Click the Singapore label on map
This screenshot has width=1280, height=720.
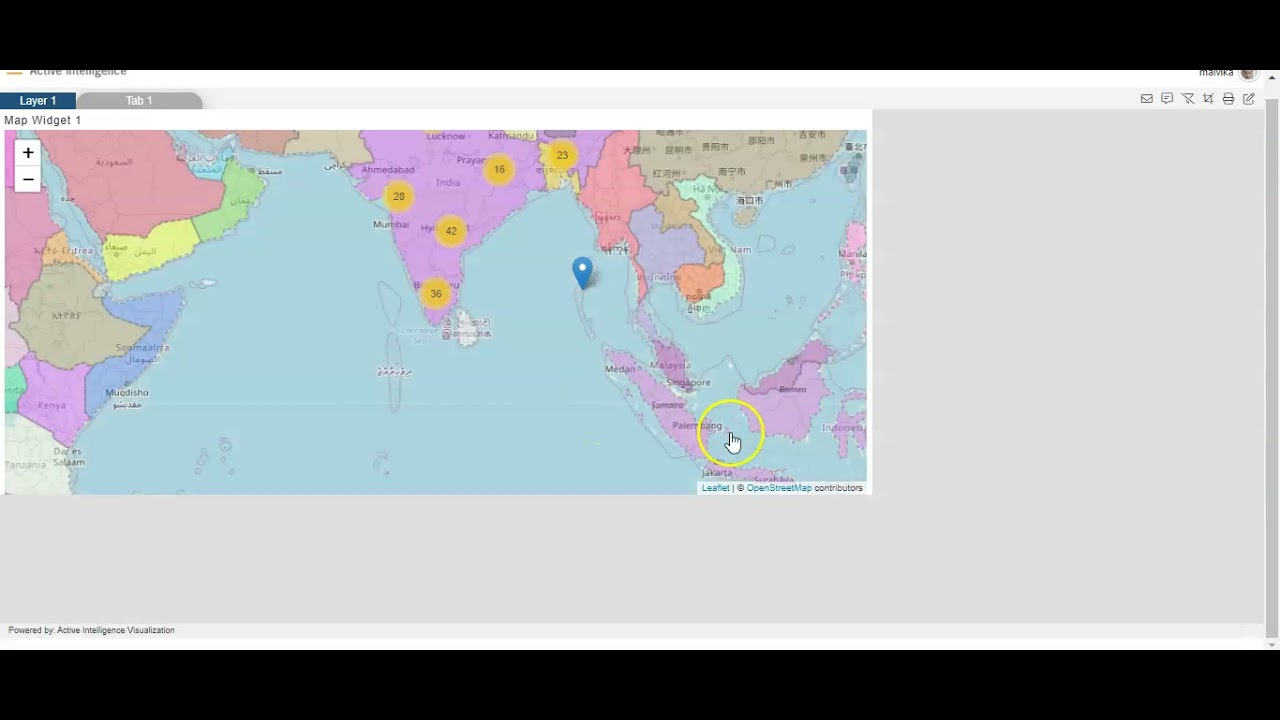pyautogui.click(x=688, y=383)
